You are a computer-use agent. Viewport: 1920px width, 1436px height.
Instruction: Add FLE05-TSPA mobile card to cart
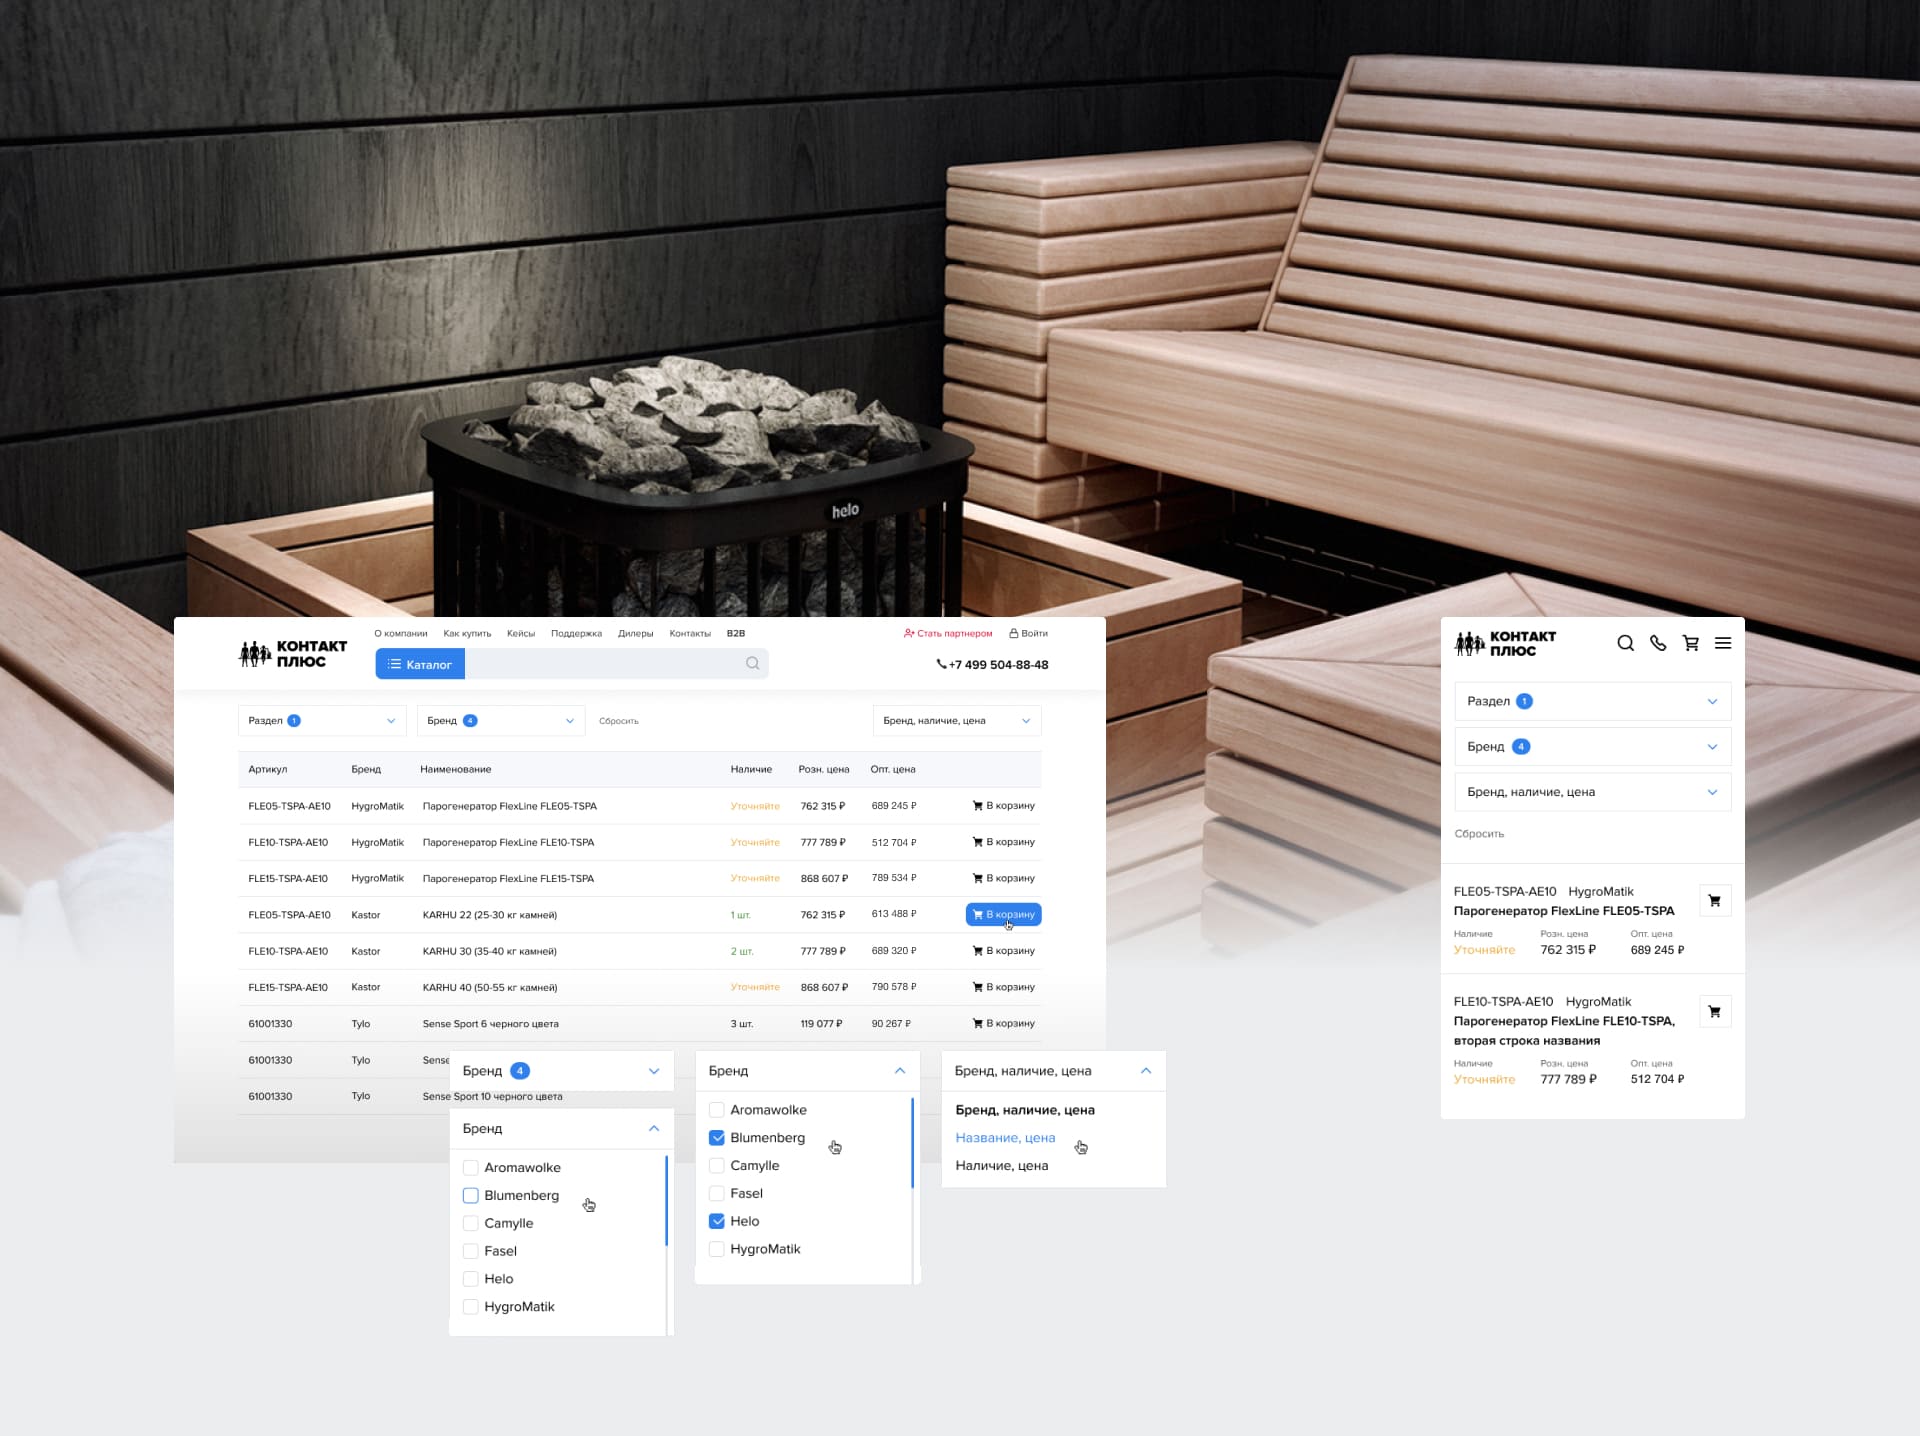coord(1714,901)
